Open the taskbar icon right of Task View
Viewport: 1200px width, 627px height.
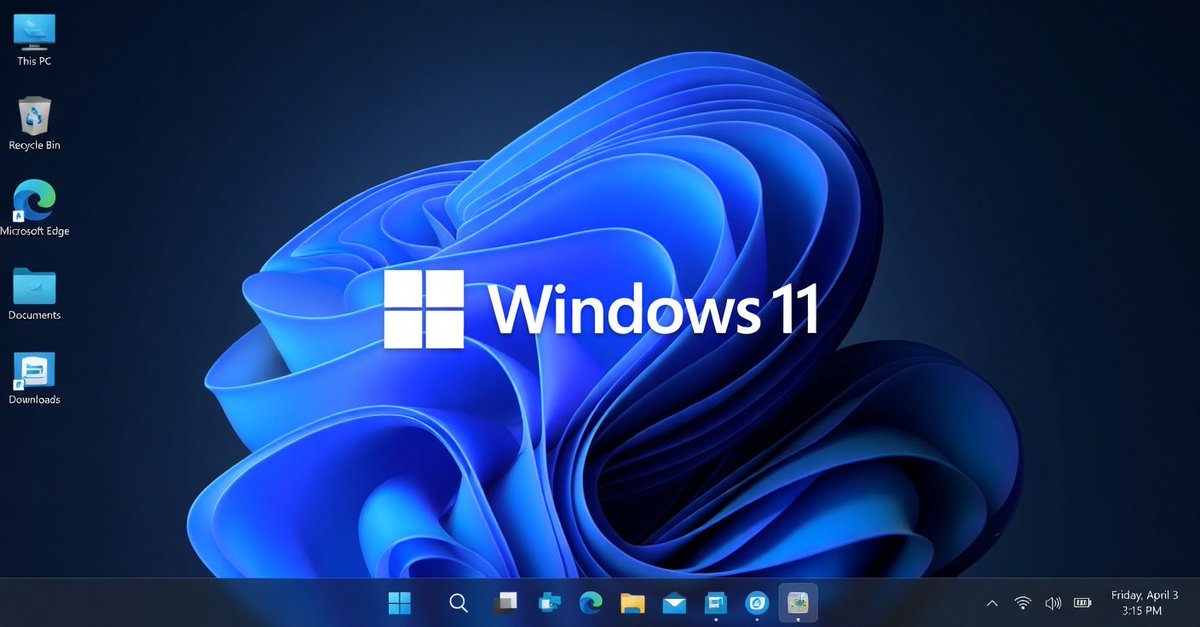click(x=549, y=603)
